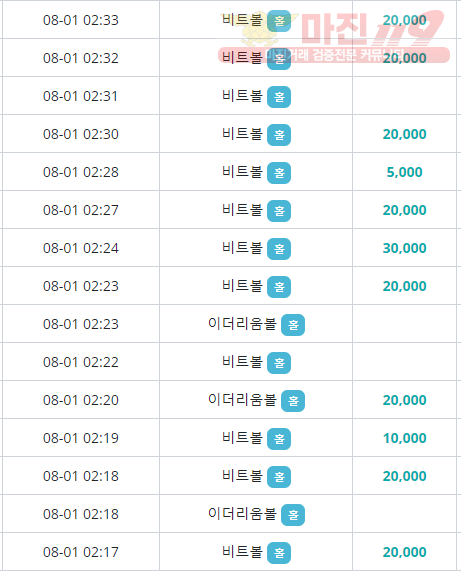The image size is (461, 573).
Task: Click the 20,000 amount at 02:23
Action: coord(404,286)
